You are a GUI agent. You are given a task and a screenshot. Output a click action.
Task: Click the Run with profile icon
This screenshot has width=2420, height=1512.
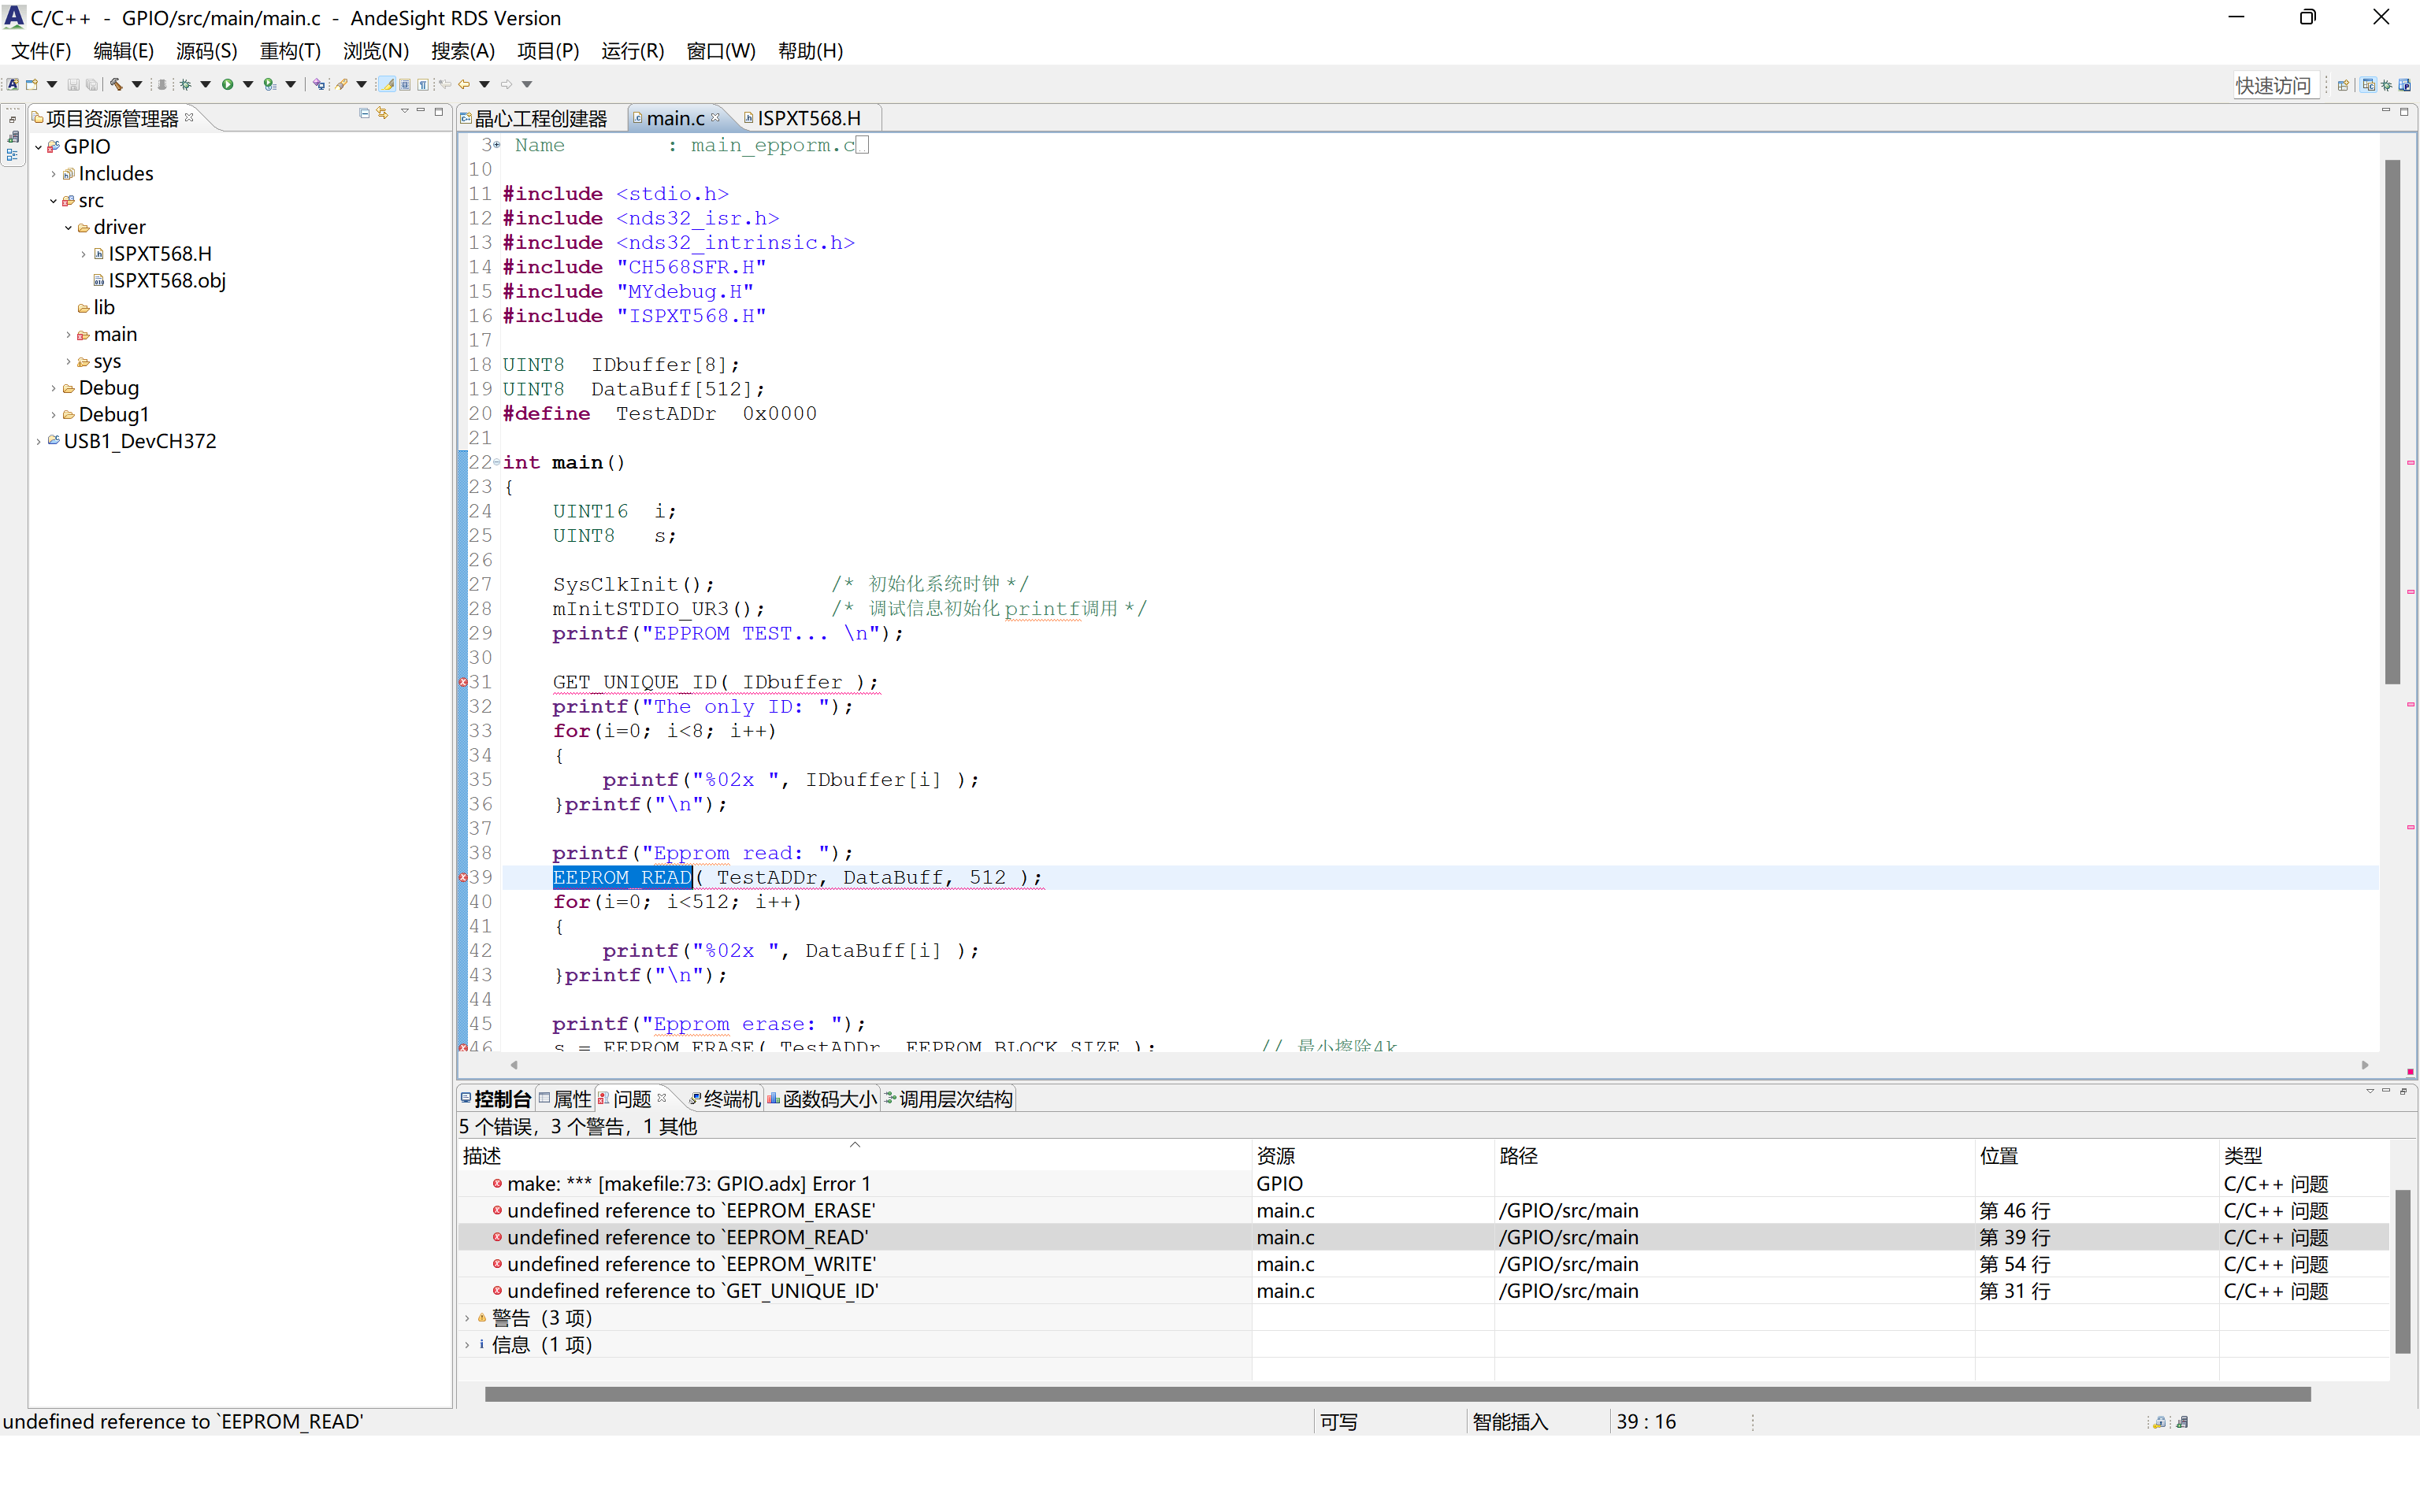pos(270,85)
